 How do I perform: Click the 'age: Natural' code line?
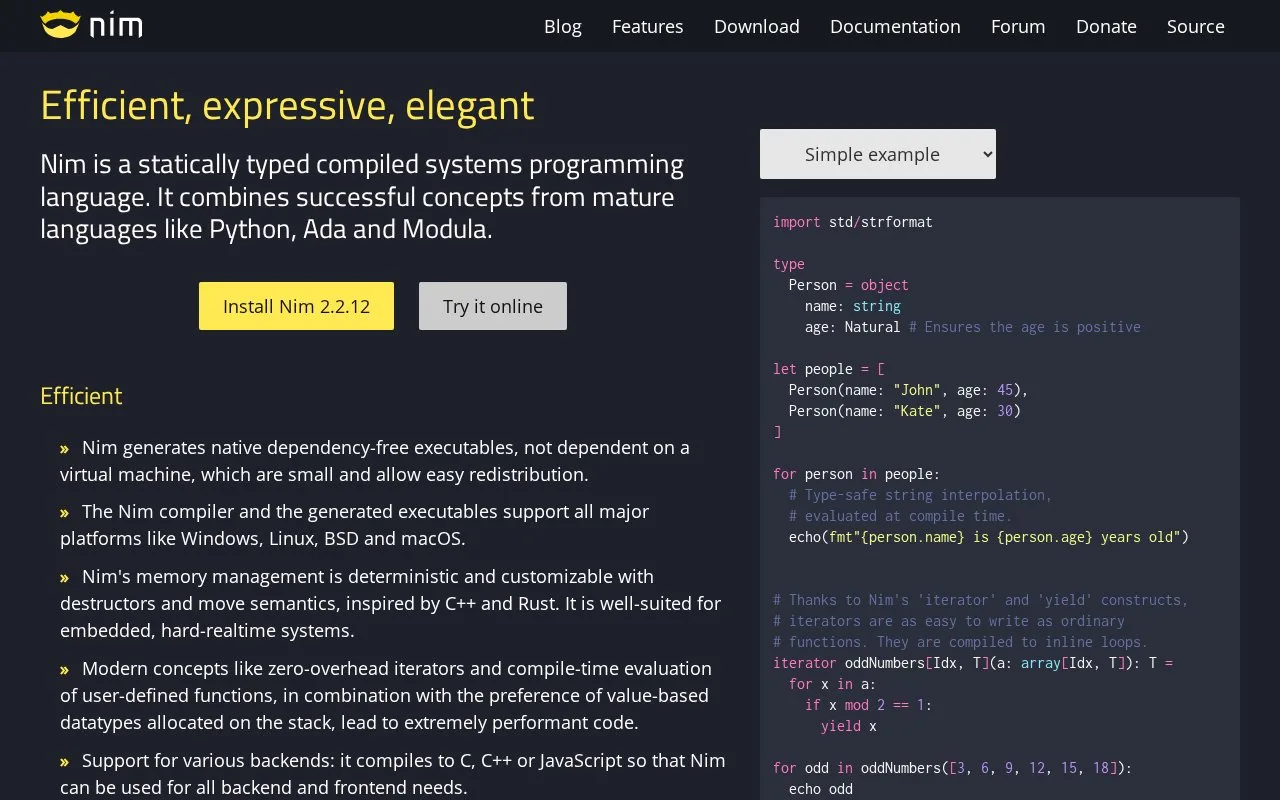point(973,327)
